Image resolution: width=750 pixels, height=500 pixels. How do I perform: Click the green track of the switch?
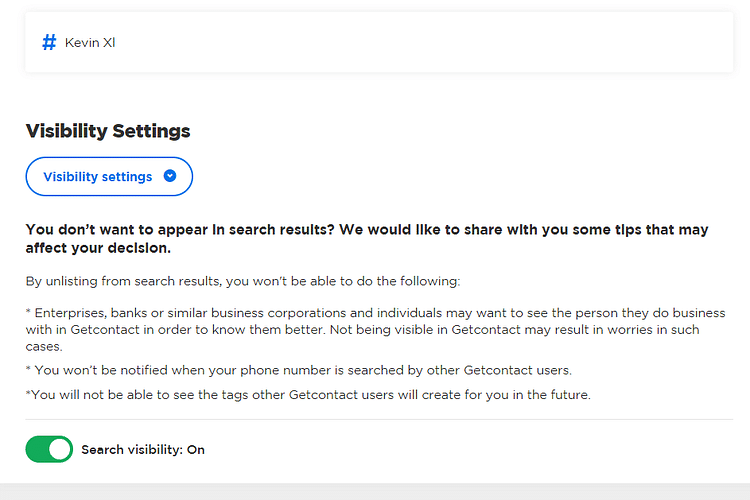[x=36, y=449]
